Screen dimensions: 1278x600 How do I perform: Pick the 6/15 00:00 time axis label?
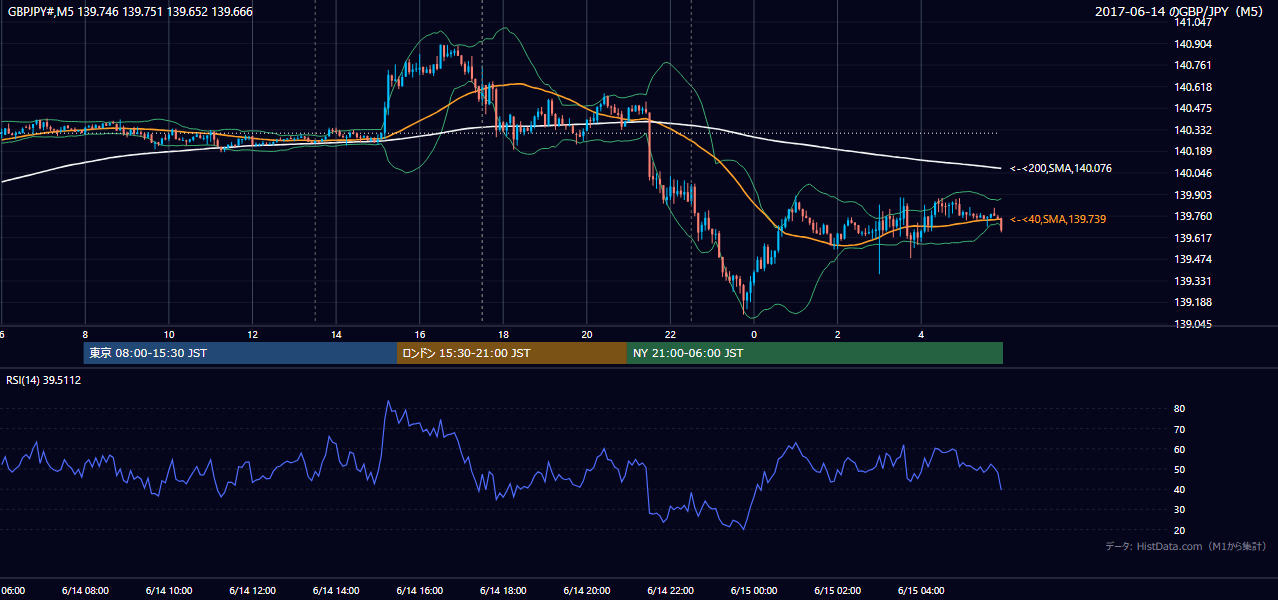point(753,591)
